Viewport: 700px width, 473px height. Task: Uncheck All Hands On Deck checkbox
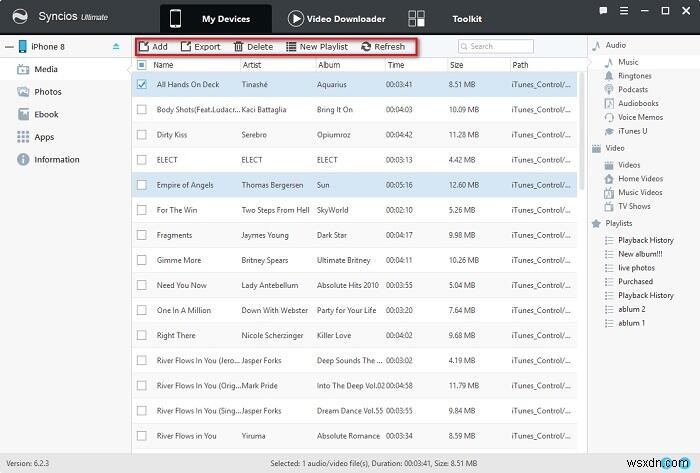click(142, 84)
